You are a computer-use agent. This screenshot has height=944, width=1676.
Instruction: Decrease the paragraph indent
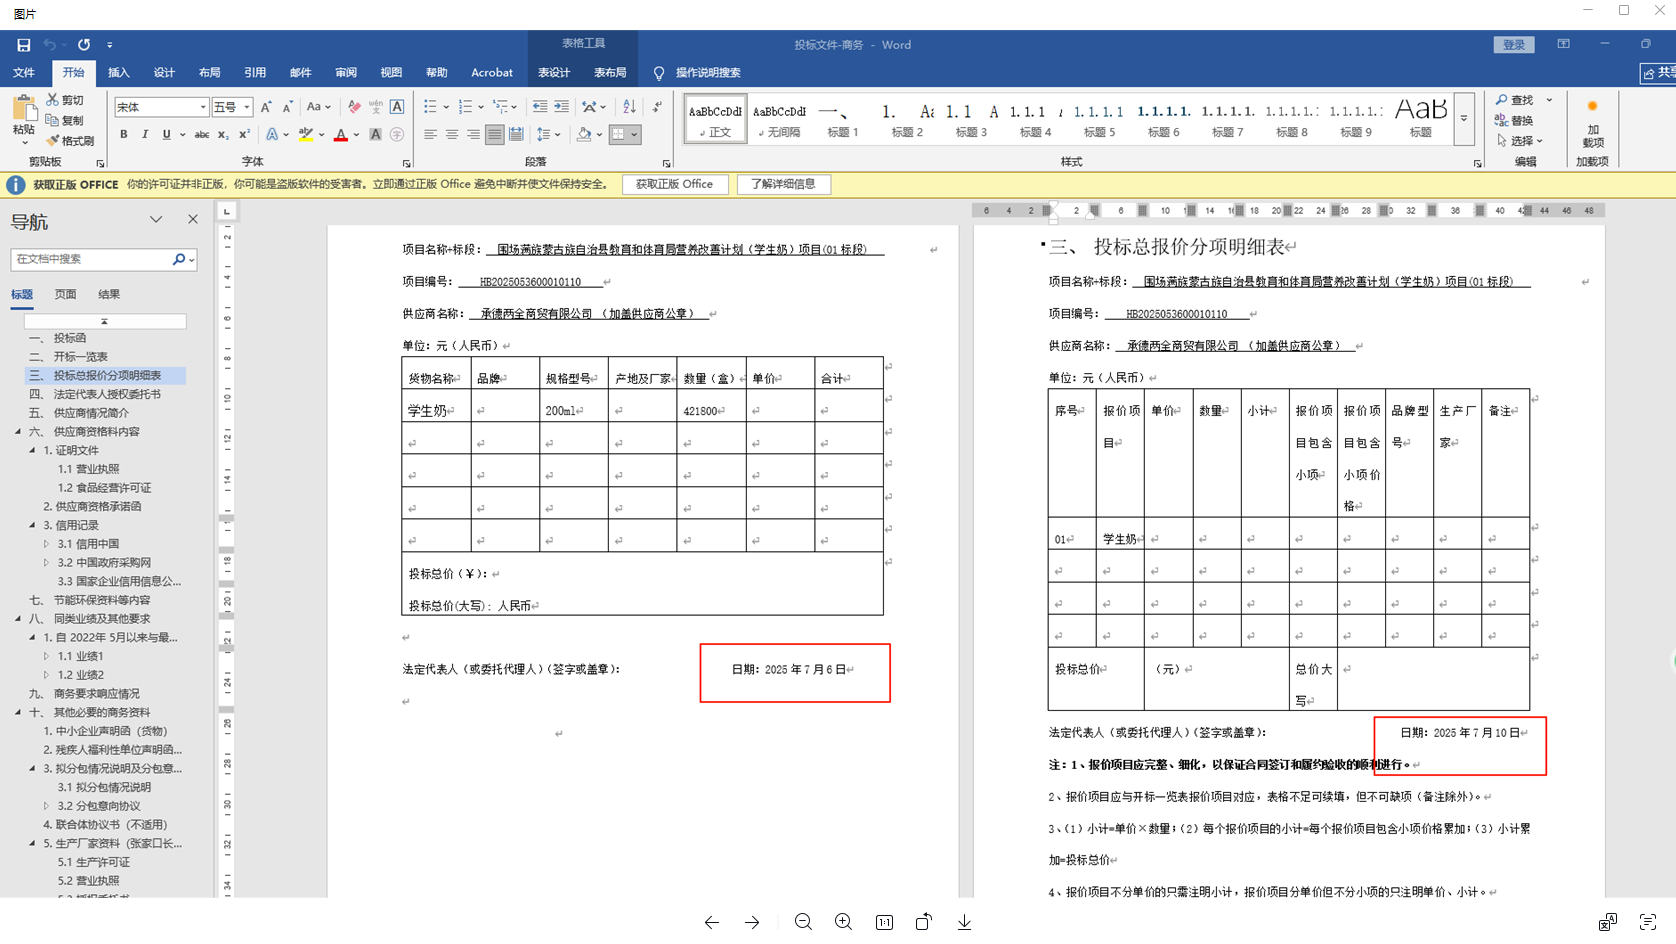coord(540,107)
